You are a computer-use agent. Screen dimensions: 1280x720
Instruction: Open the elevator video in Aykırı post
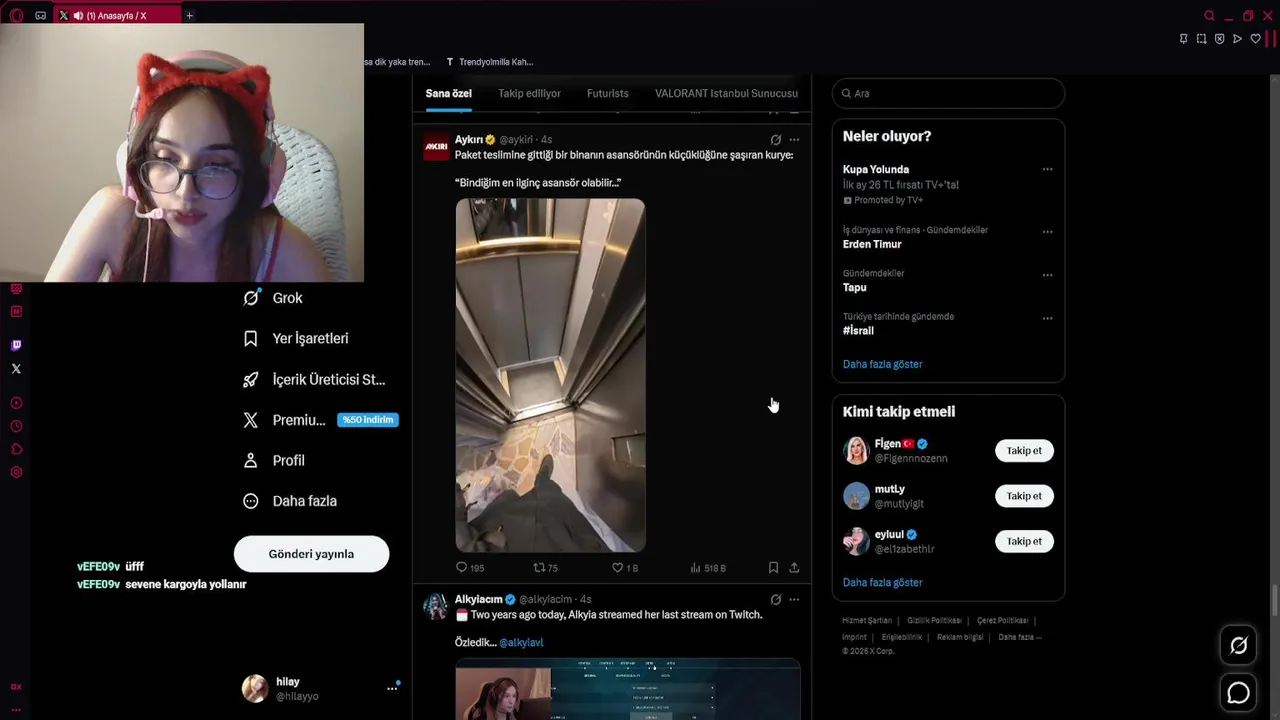pos(550,375)
